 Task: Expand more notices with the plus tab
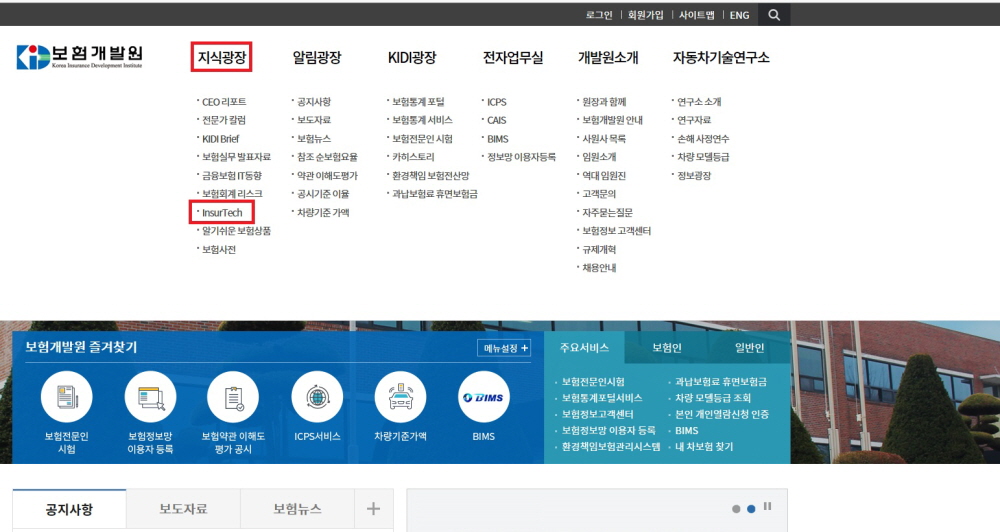373,508
